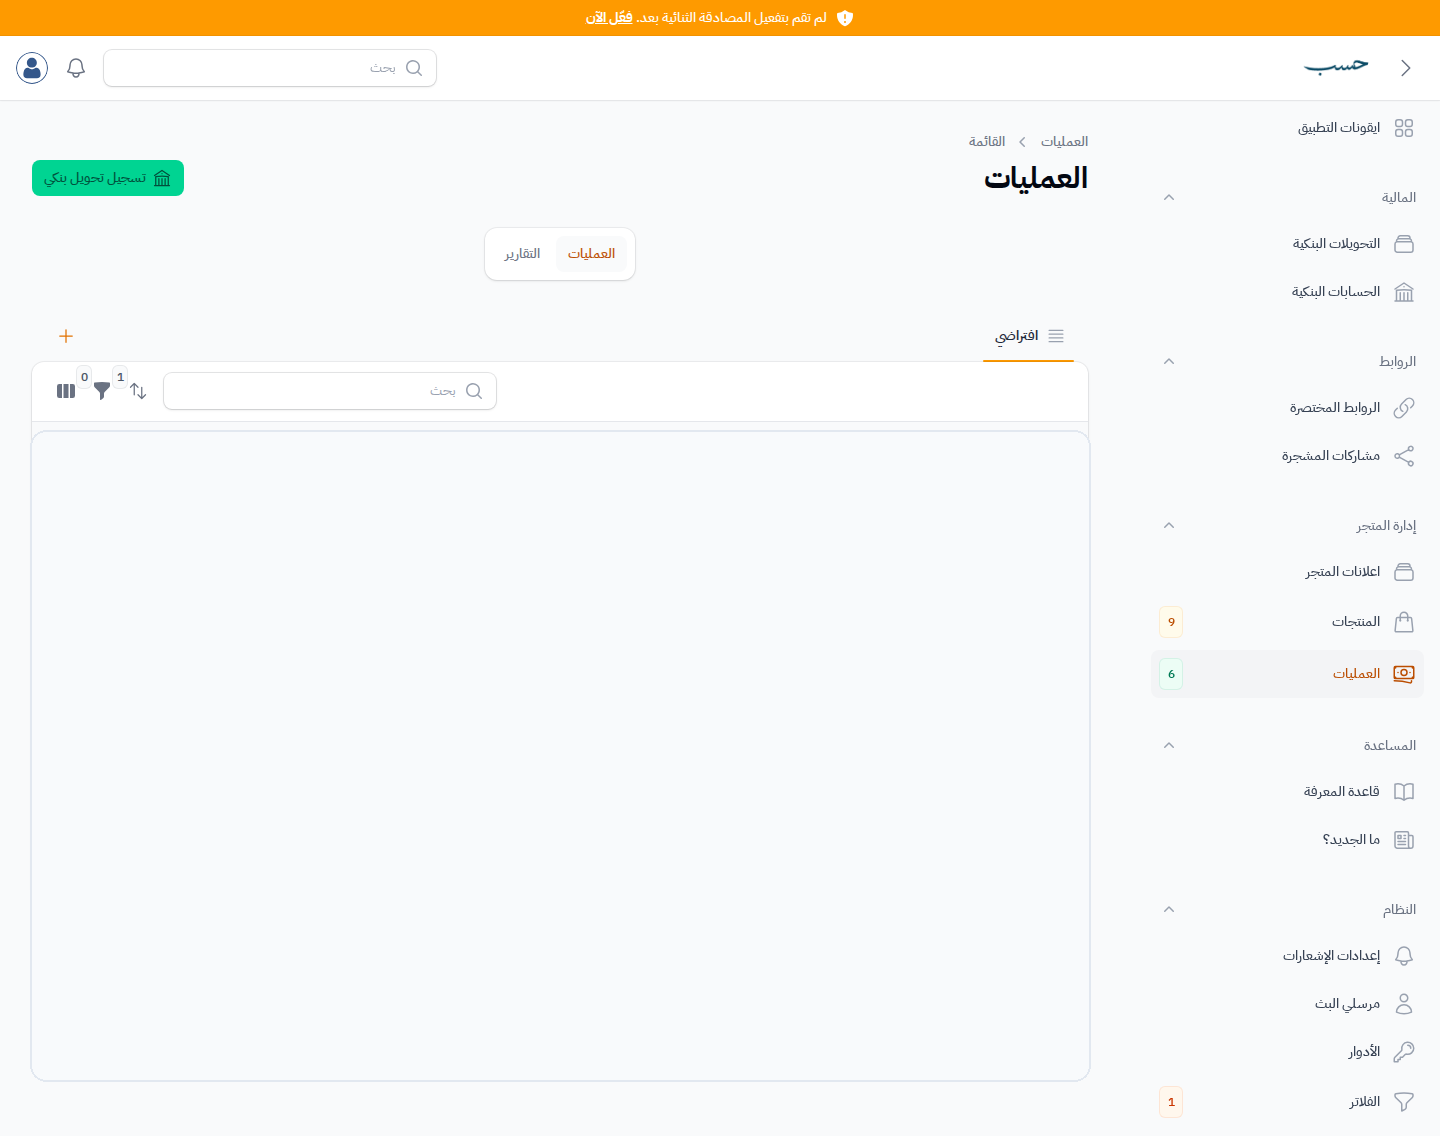Open إعدادات الإشعارات bell icon
The width and height of the screenshot is (1440, 1136).
(x=1404, y=956)
